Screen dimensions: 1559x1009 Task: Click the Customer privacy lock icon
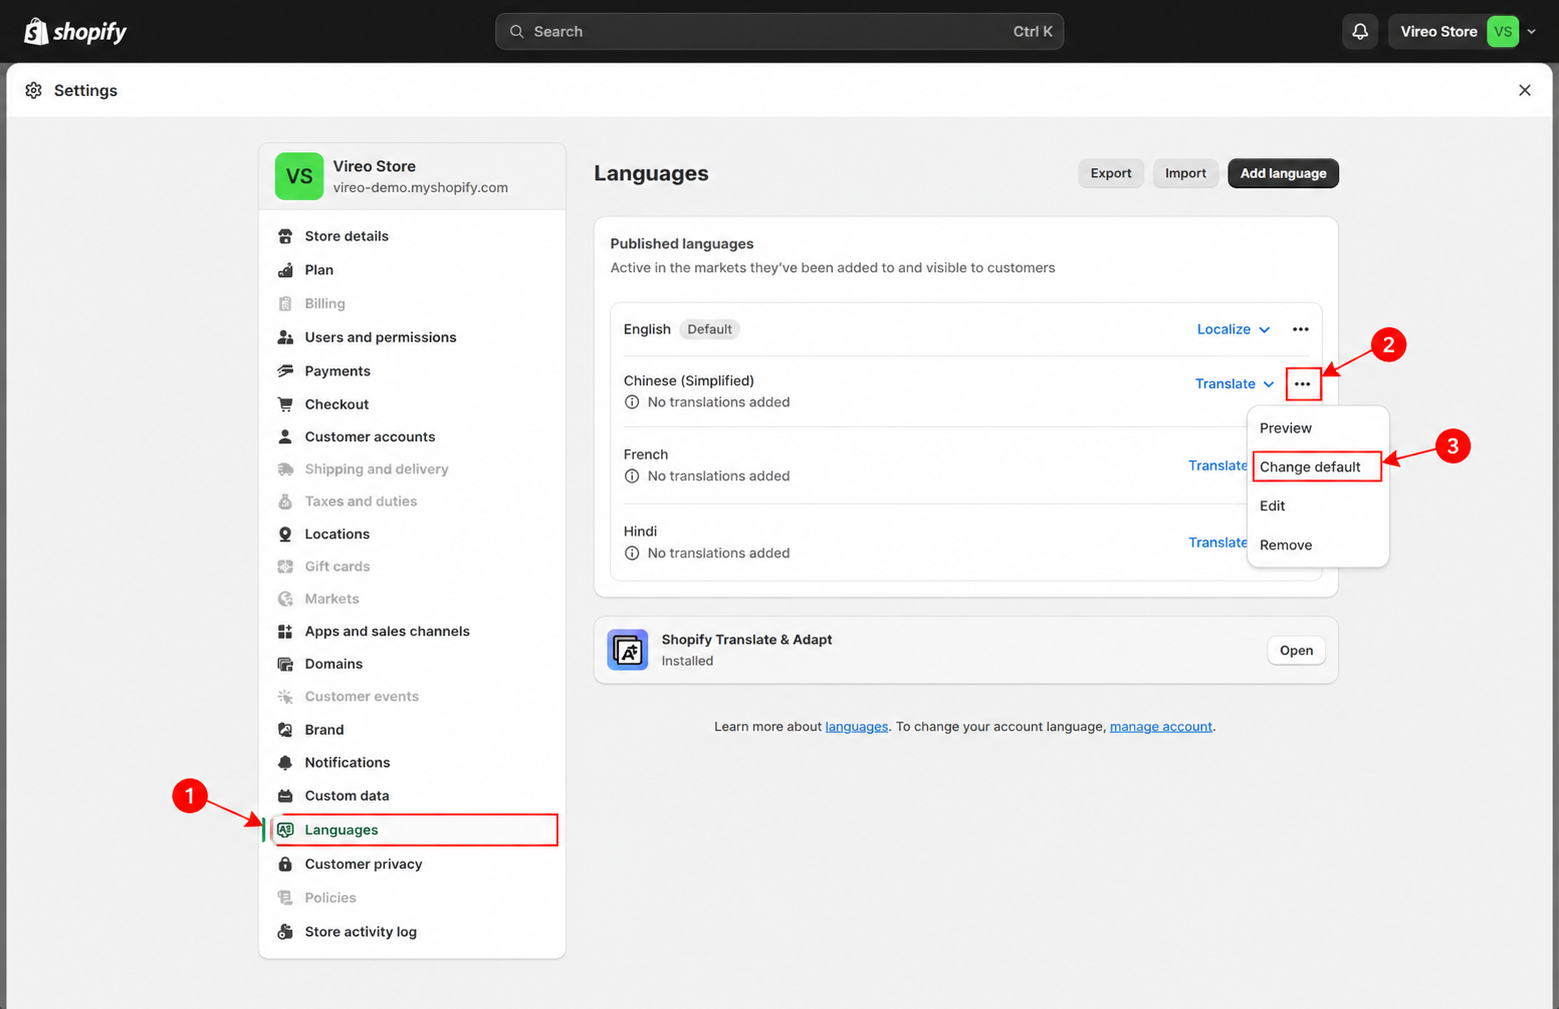click(285, 864)
